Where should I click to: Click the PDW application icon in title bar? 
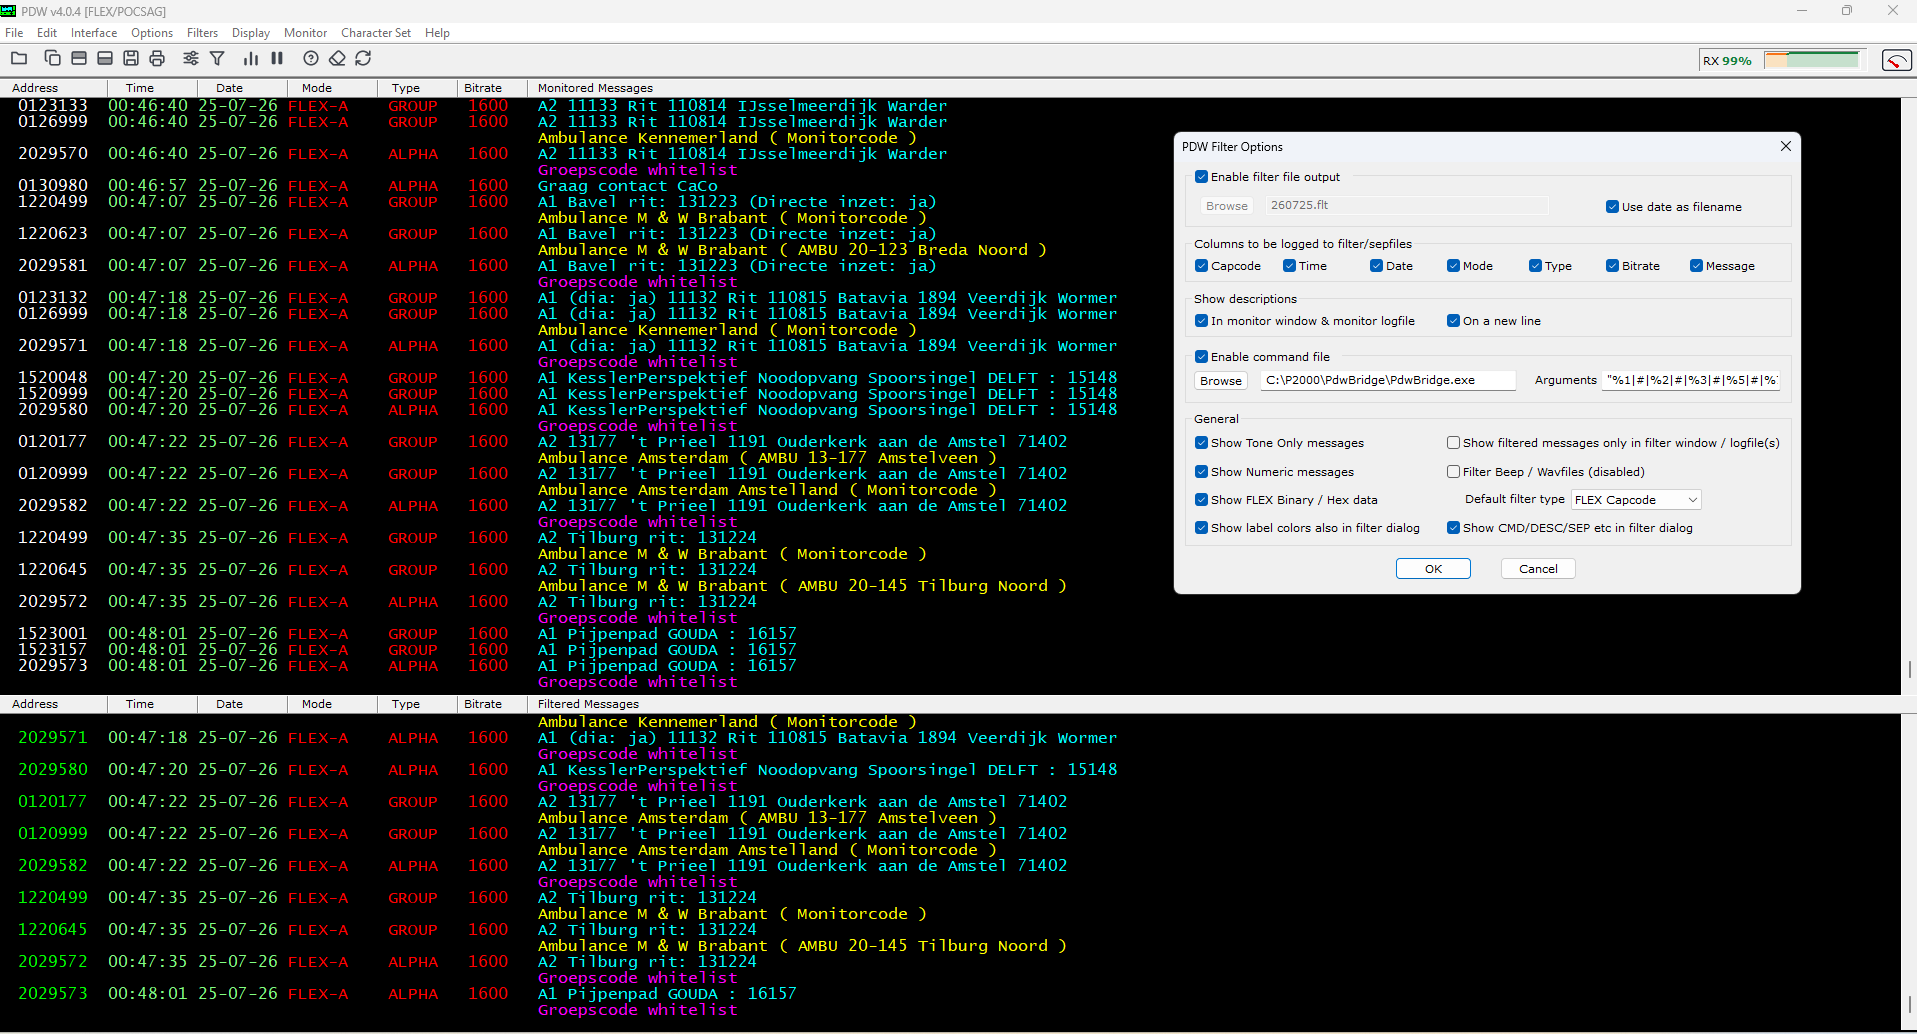9,11
